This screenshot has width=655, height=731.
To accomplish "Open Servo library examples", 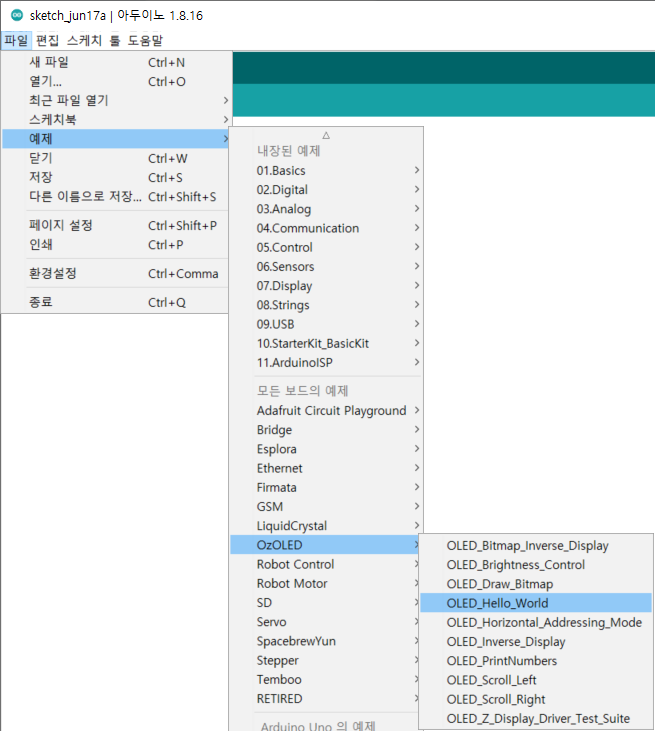I will click(x=325, y=621).
